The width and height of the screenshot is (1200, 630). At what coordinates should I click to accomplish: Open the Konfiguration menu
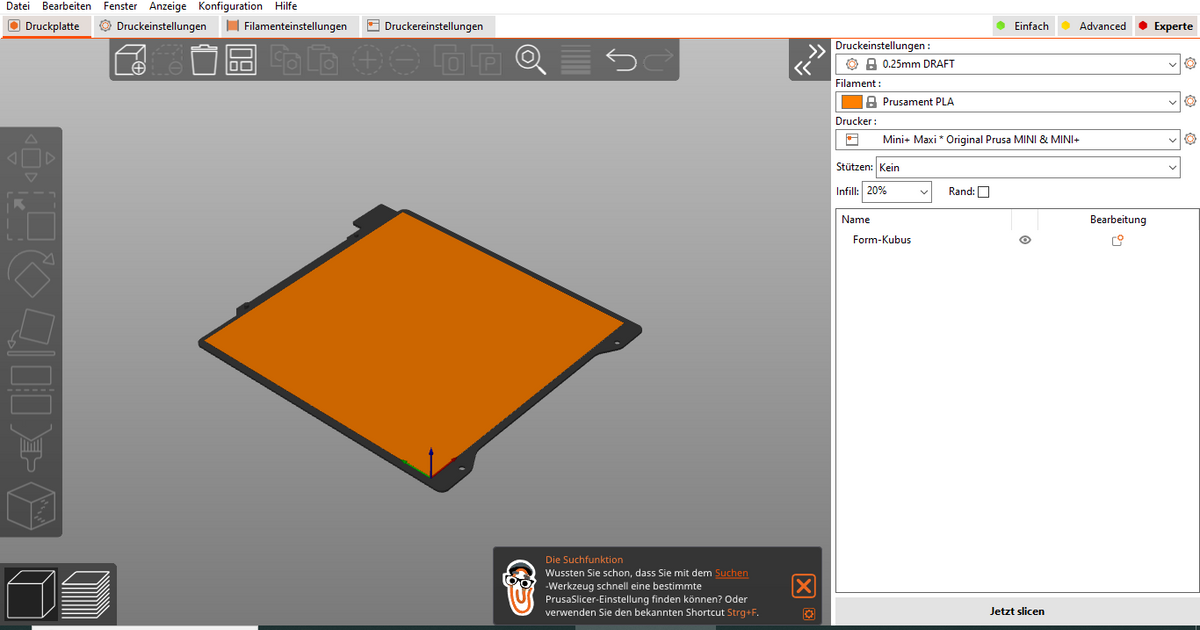click(230, 6)
